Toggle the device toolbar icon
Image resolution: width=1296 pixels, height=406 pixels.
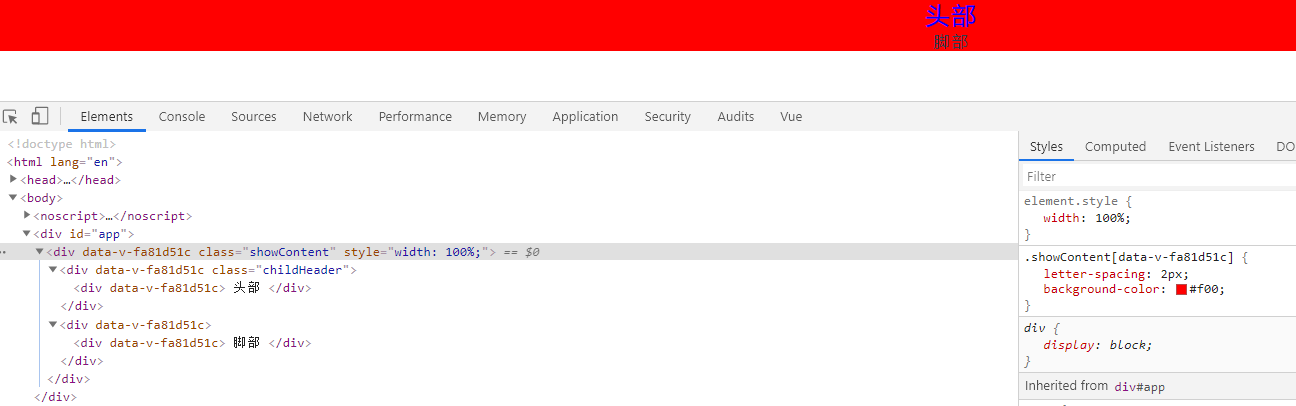coord(40,117)
